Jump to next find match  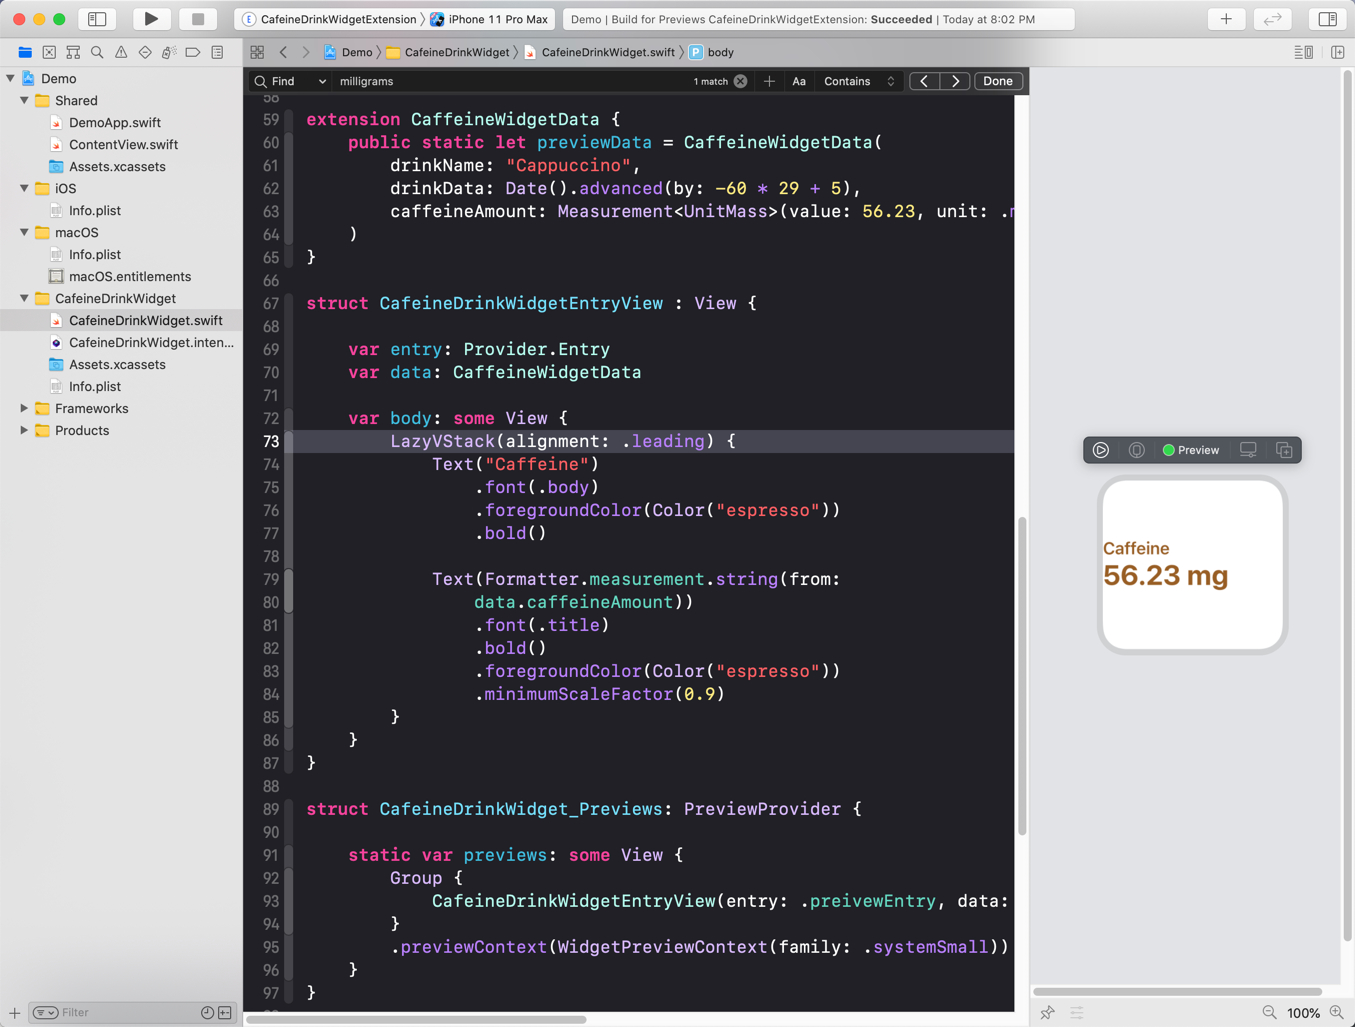click(x=955, y=81)
